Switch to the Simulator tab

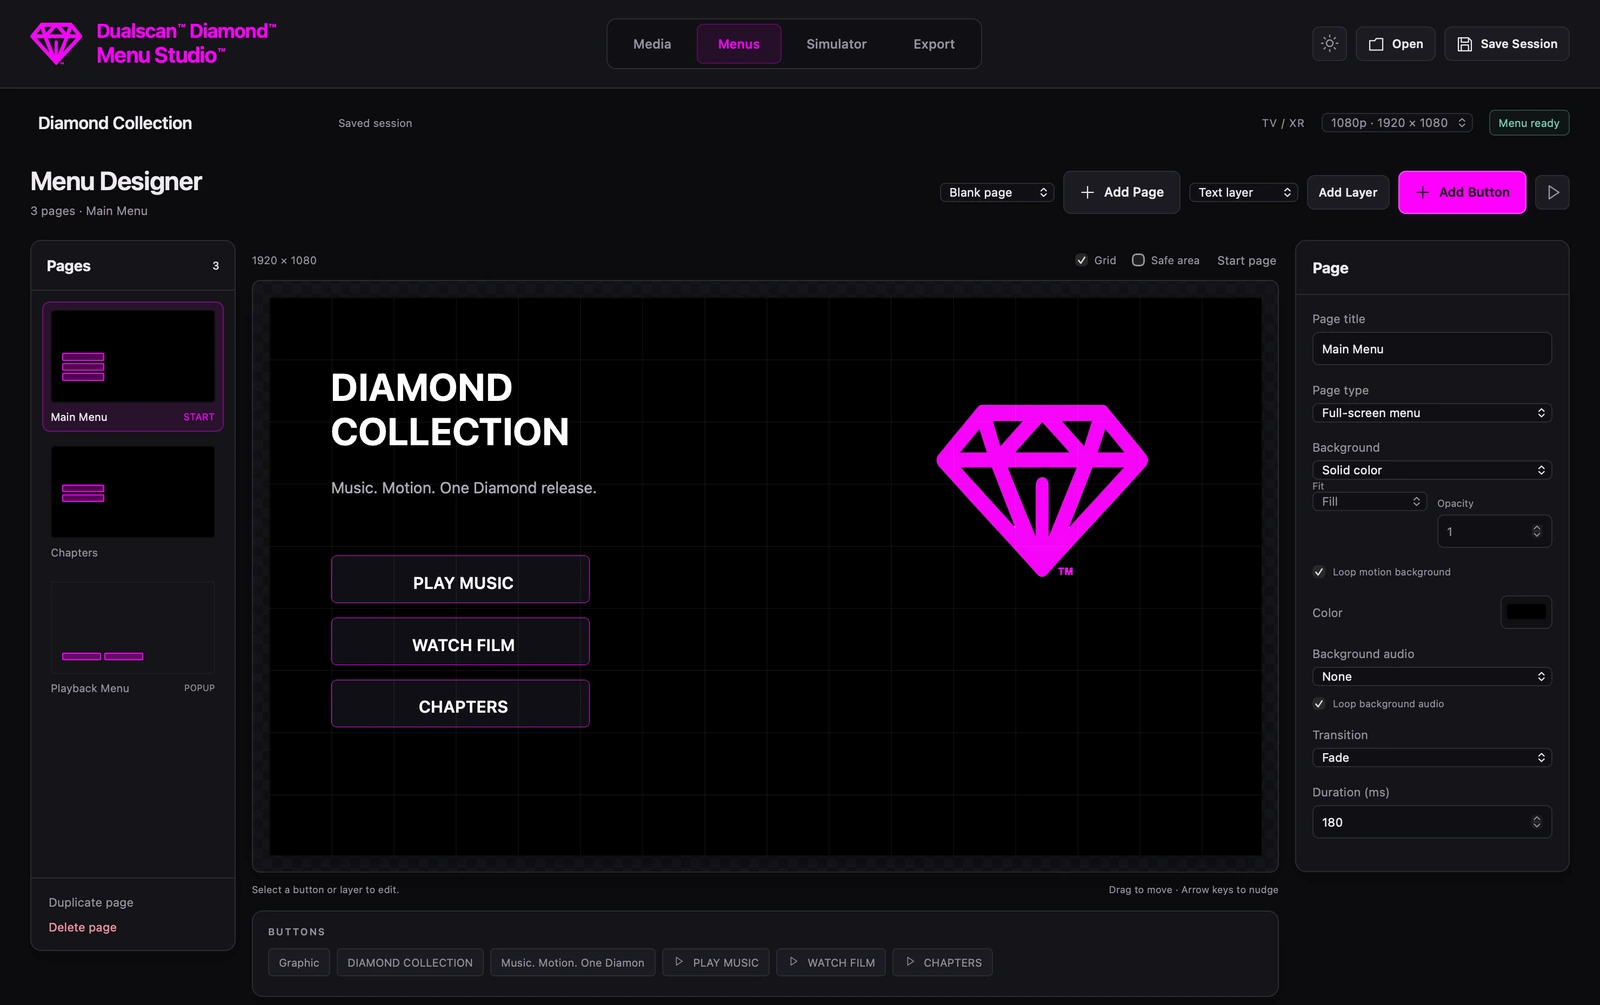click(836, 44)
